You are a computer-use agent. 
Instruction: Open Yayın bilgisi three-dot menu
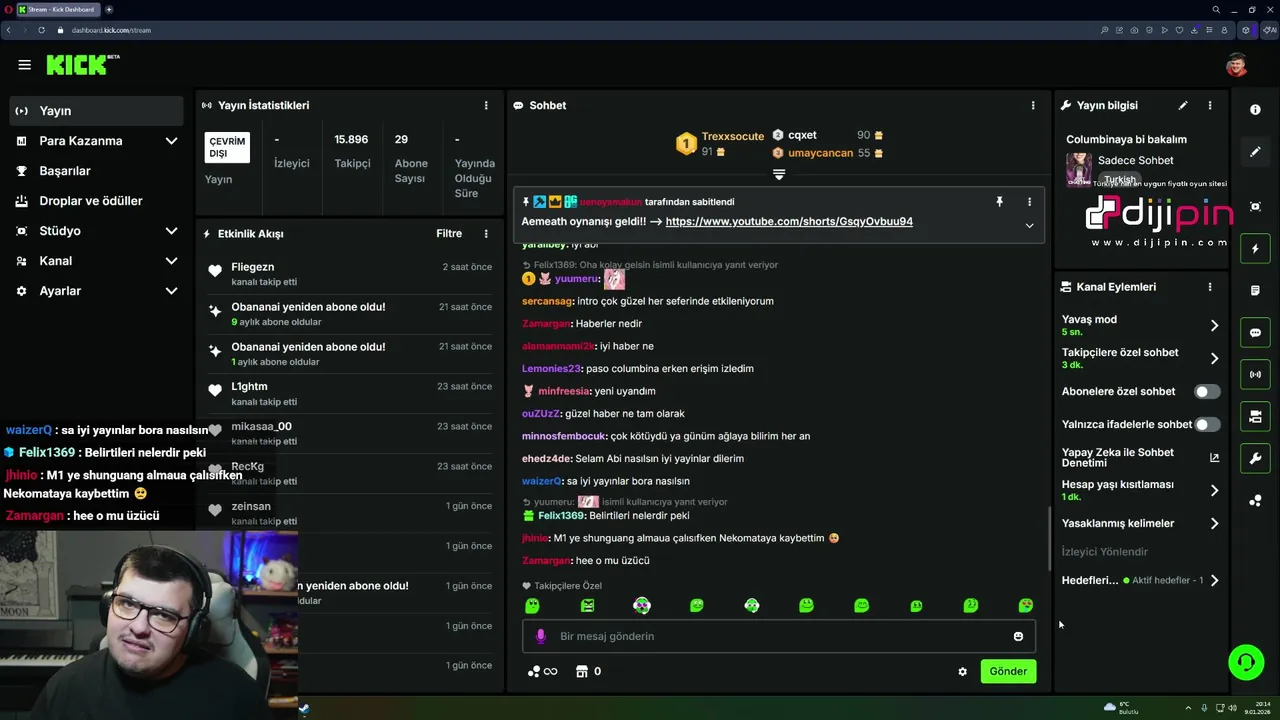(x=1210, y=105)
